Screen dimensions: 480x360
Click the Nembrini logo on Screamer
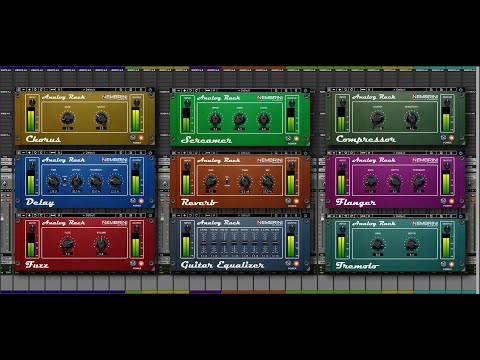[270, 98]
